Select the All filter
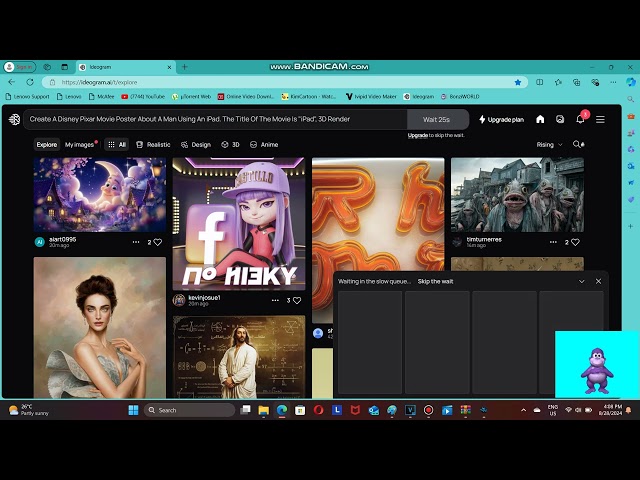This screenshot has width=640, height=480. 117,144
